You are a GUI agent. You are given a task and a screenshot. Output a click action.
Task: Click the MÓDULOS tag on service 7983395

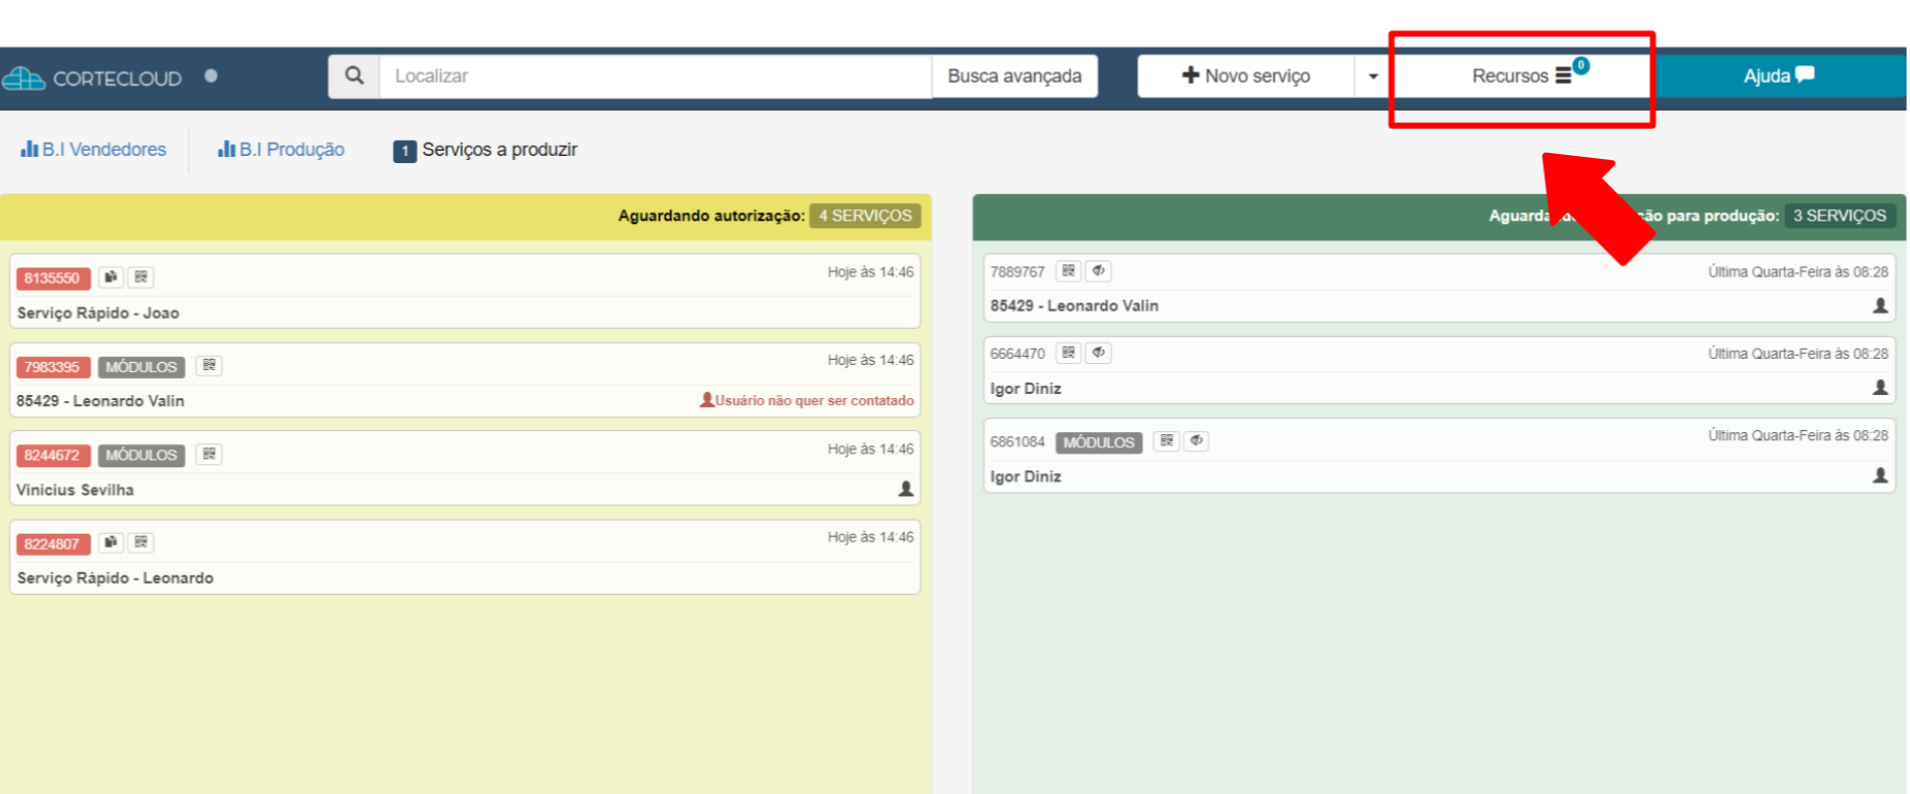[x=141, y=367]
